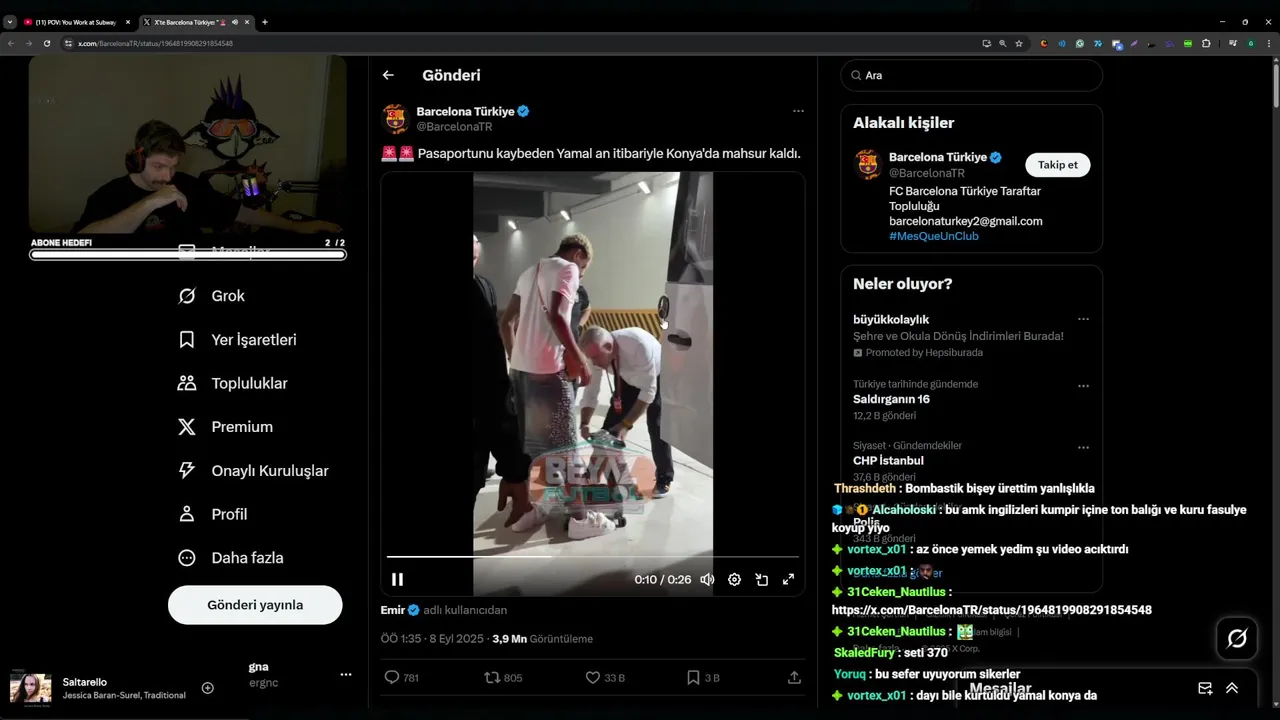The image size is (1280, 720).
Task: Open the @BarcelonaTR handle on the post
Action: coord(454,127)
